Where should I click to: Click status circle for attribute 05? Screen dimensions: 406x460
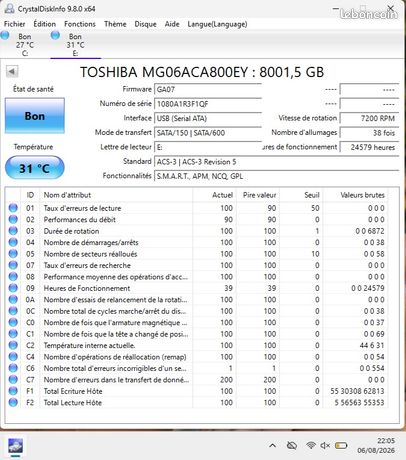(x=13, y=254)
